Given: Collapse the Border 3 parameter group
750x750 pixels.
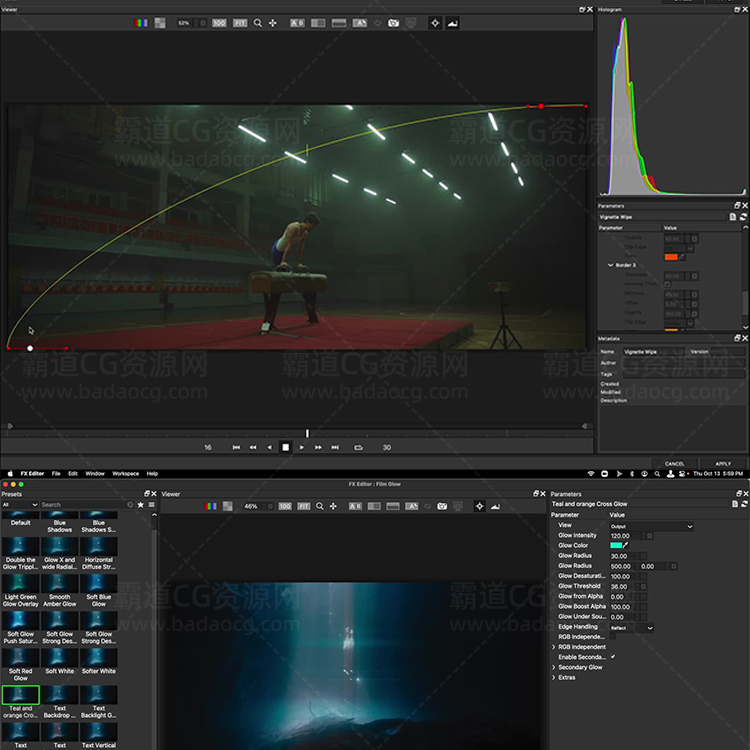Looking at the screenshot, I should tap(610, 265).
